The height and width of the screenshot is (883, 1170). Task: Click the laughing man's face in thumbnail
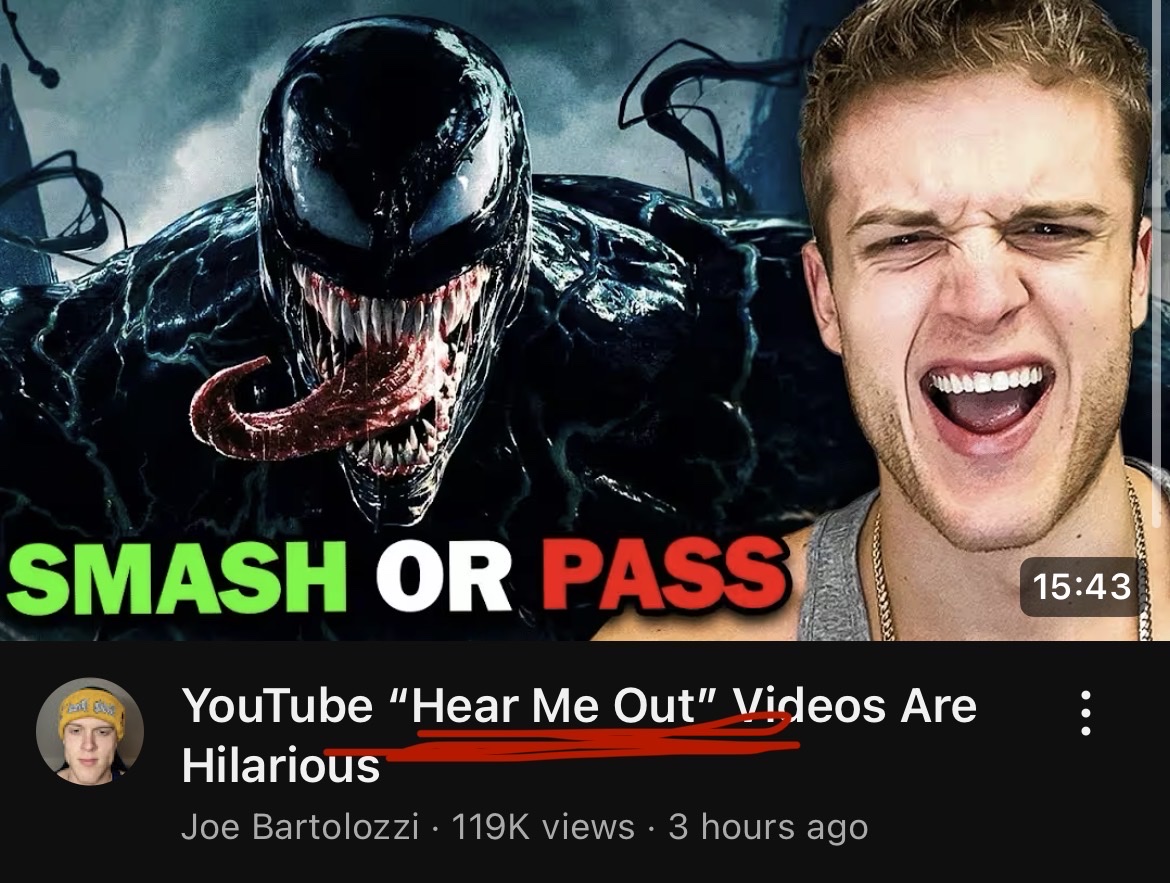pos(977,299)
